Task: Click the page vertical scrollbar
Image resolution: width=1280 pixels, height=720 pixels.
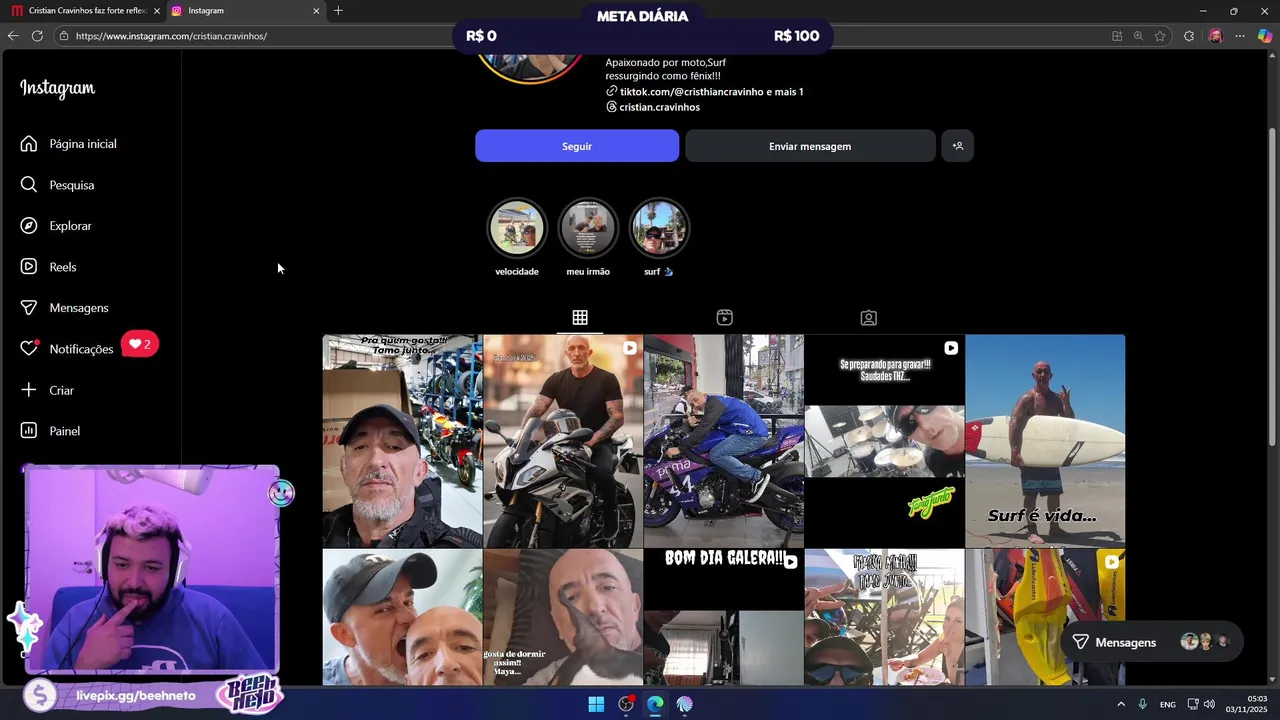Action: [1273, 285]
